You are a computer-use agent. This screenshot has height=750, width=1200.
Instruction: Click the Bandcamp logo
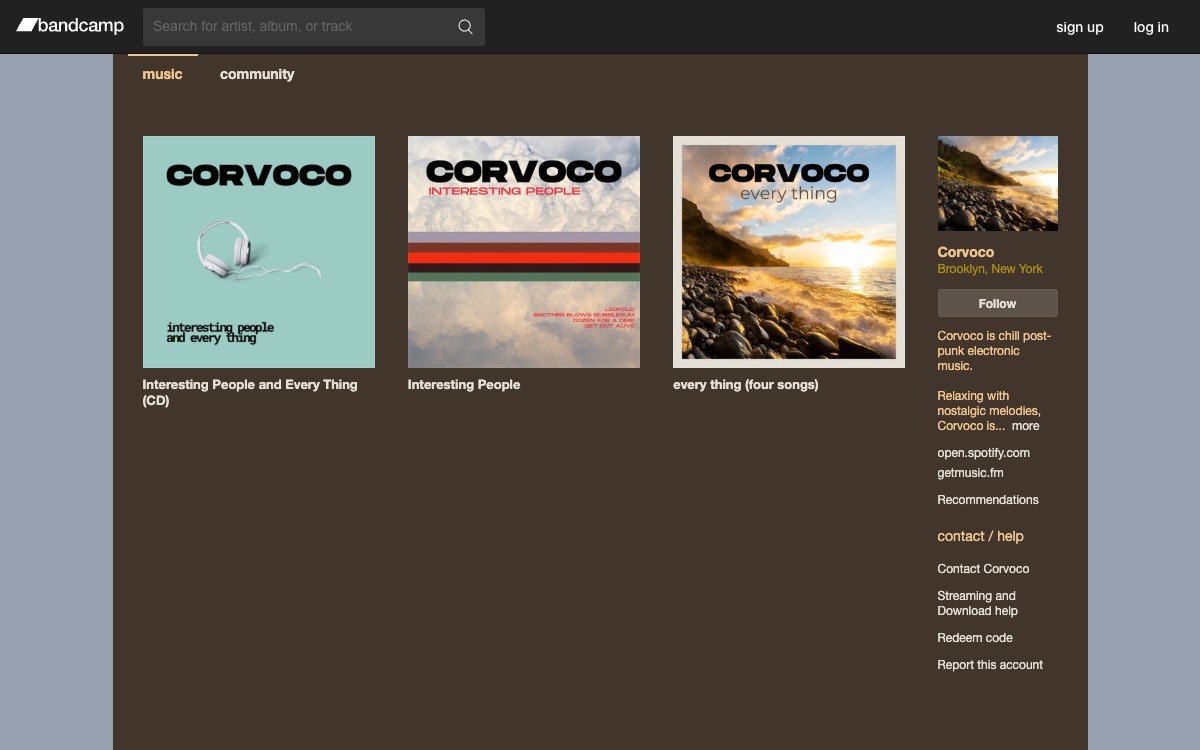coord(70,26)
